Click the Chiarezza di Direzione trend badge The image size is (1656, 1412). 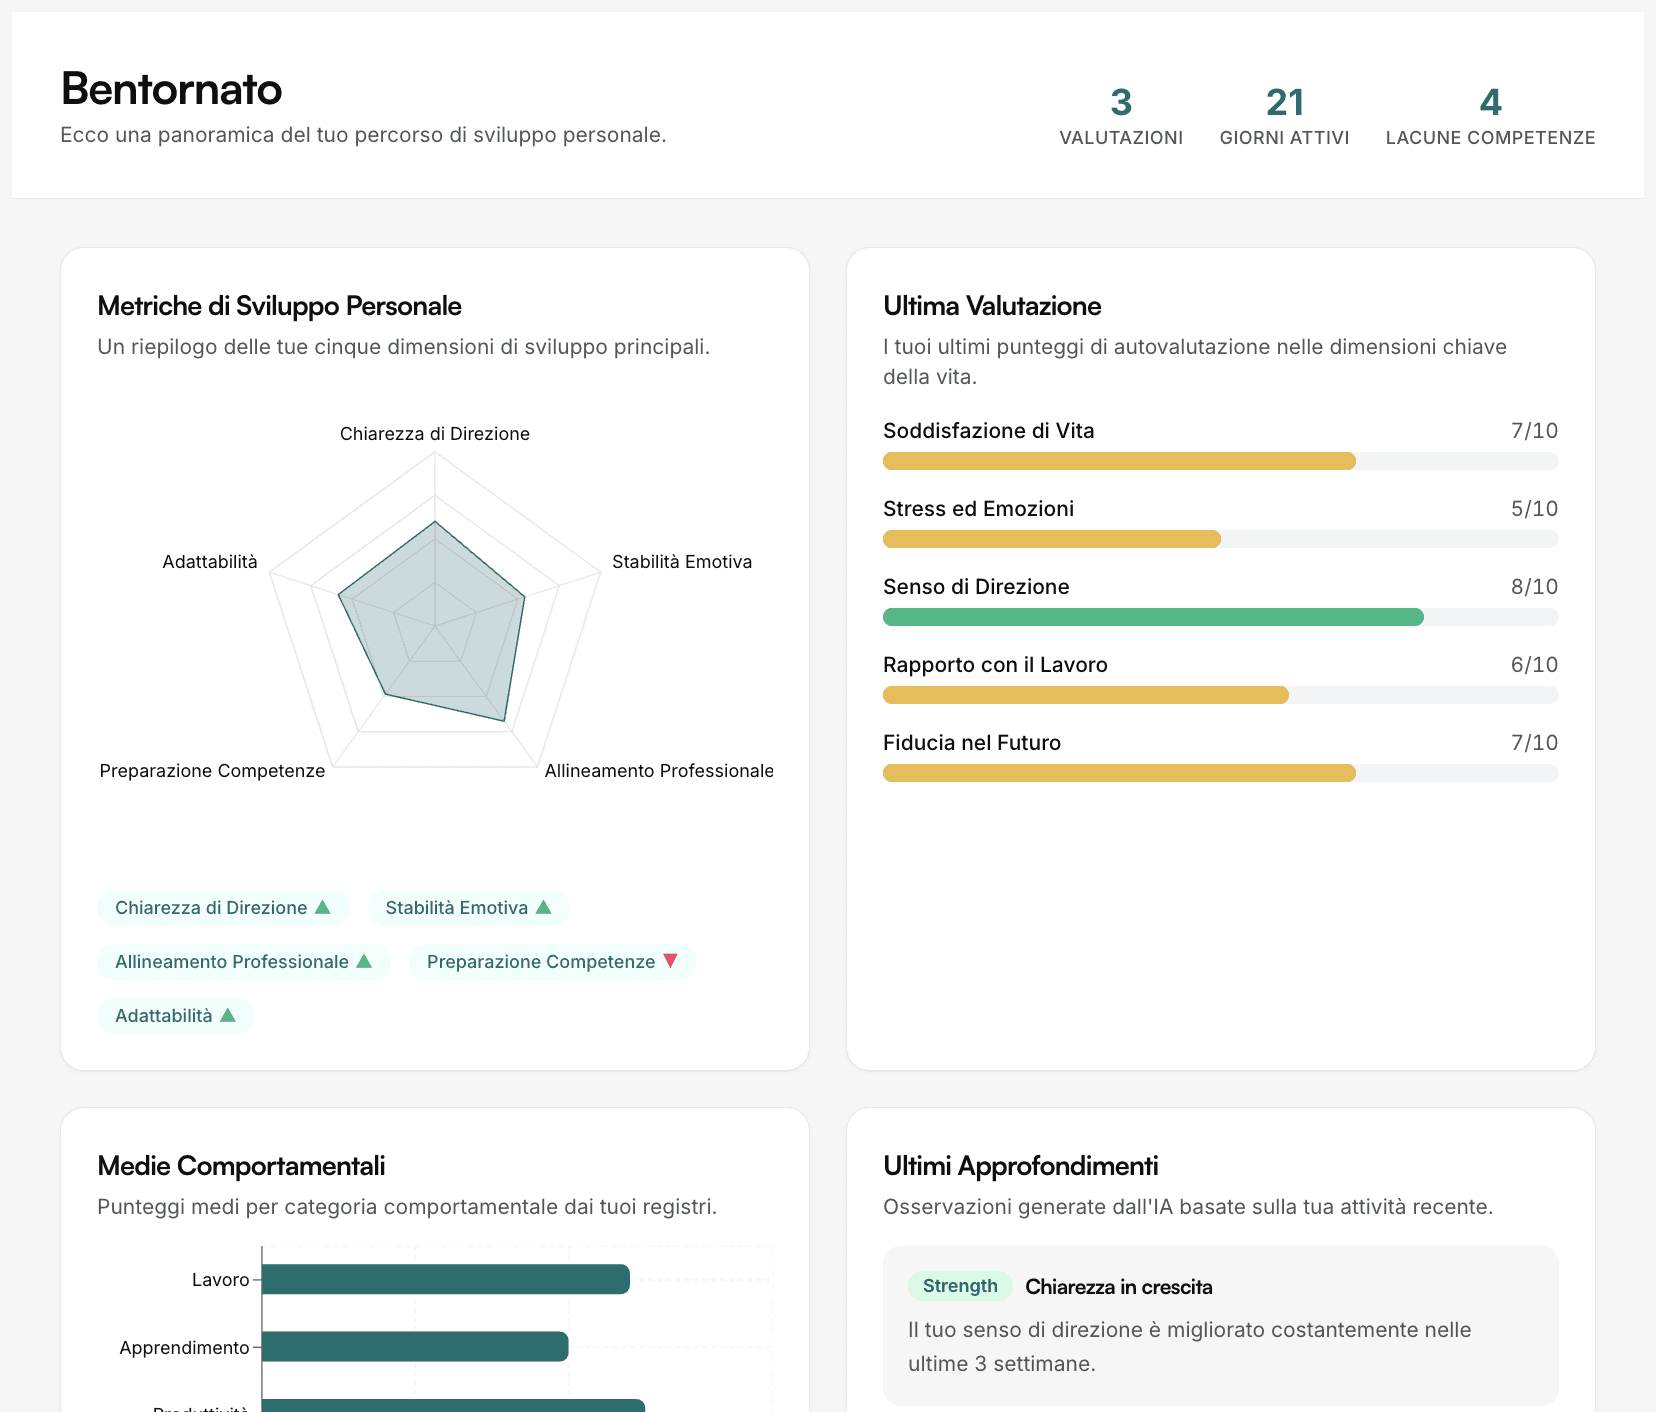tap(222, 907)
